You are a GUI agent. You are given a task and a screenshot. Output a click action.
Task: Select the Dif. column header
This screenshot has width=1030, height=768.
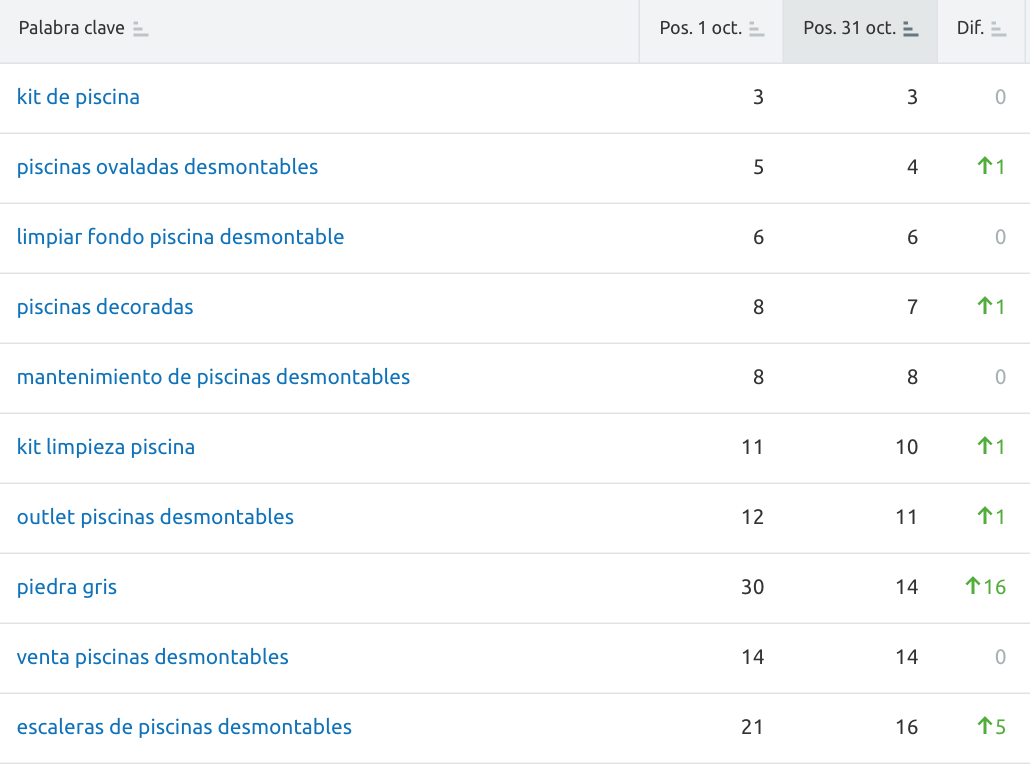pyautogui.click(x=981, y=32)
